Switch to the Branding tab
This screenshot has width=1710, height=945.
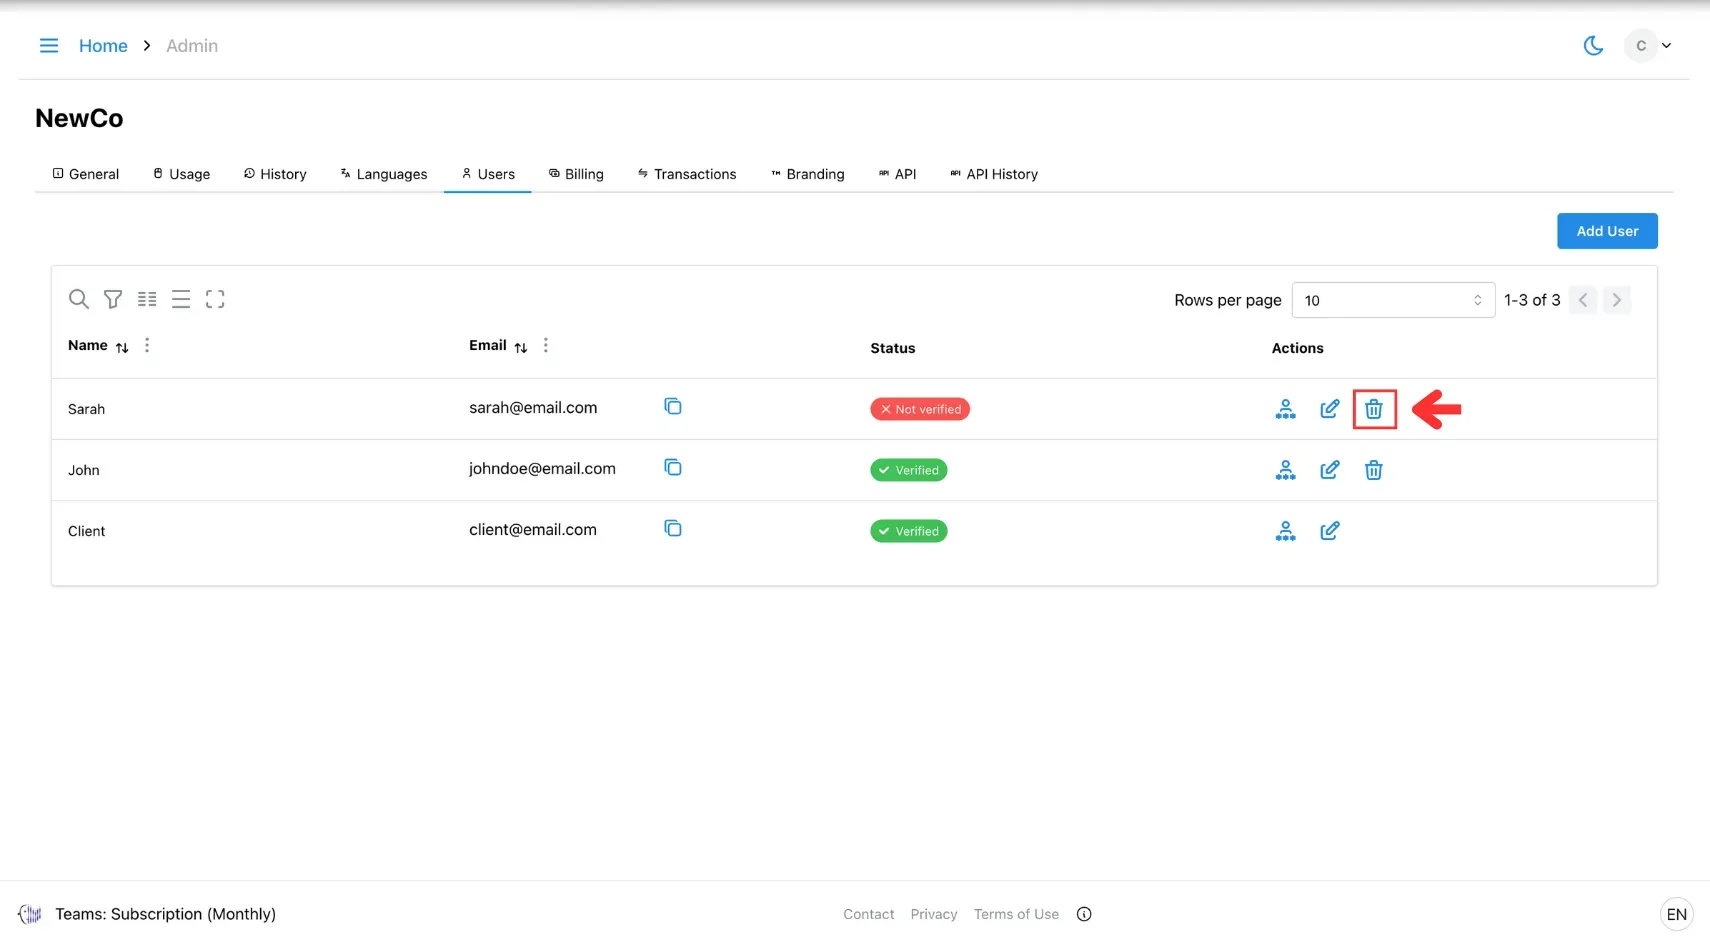(x=808, y=174)
